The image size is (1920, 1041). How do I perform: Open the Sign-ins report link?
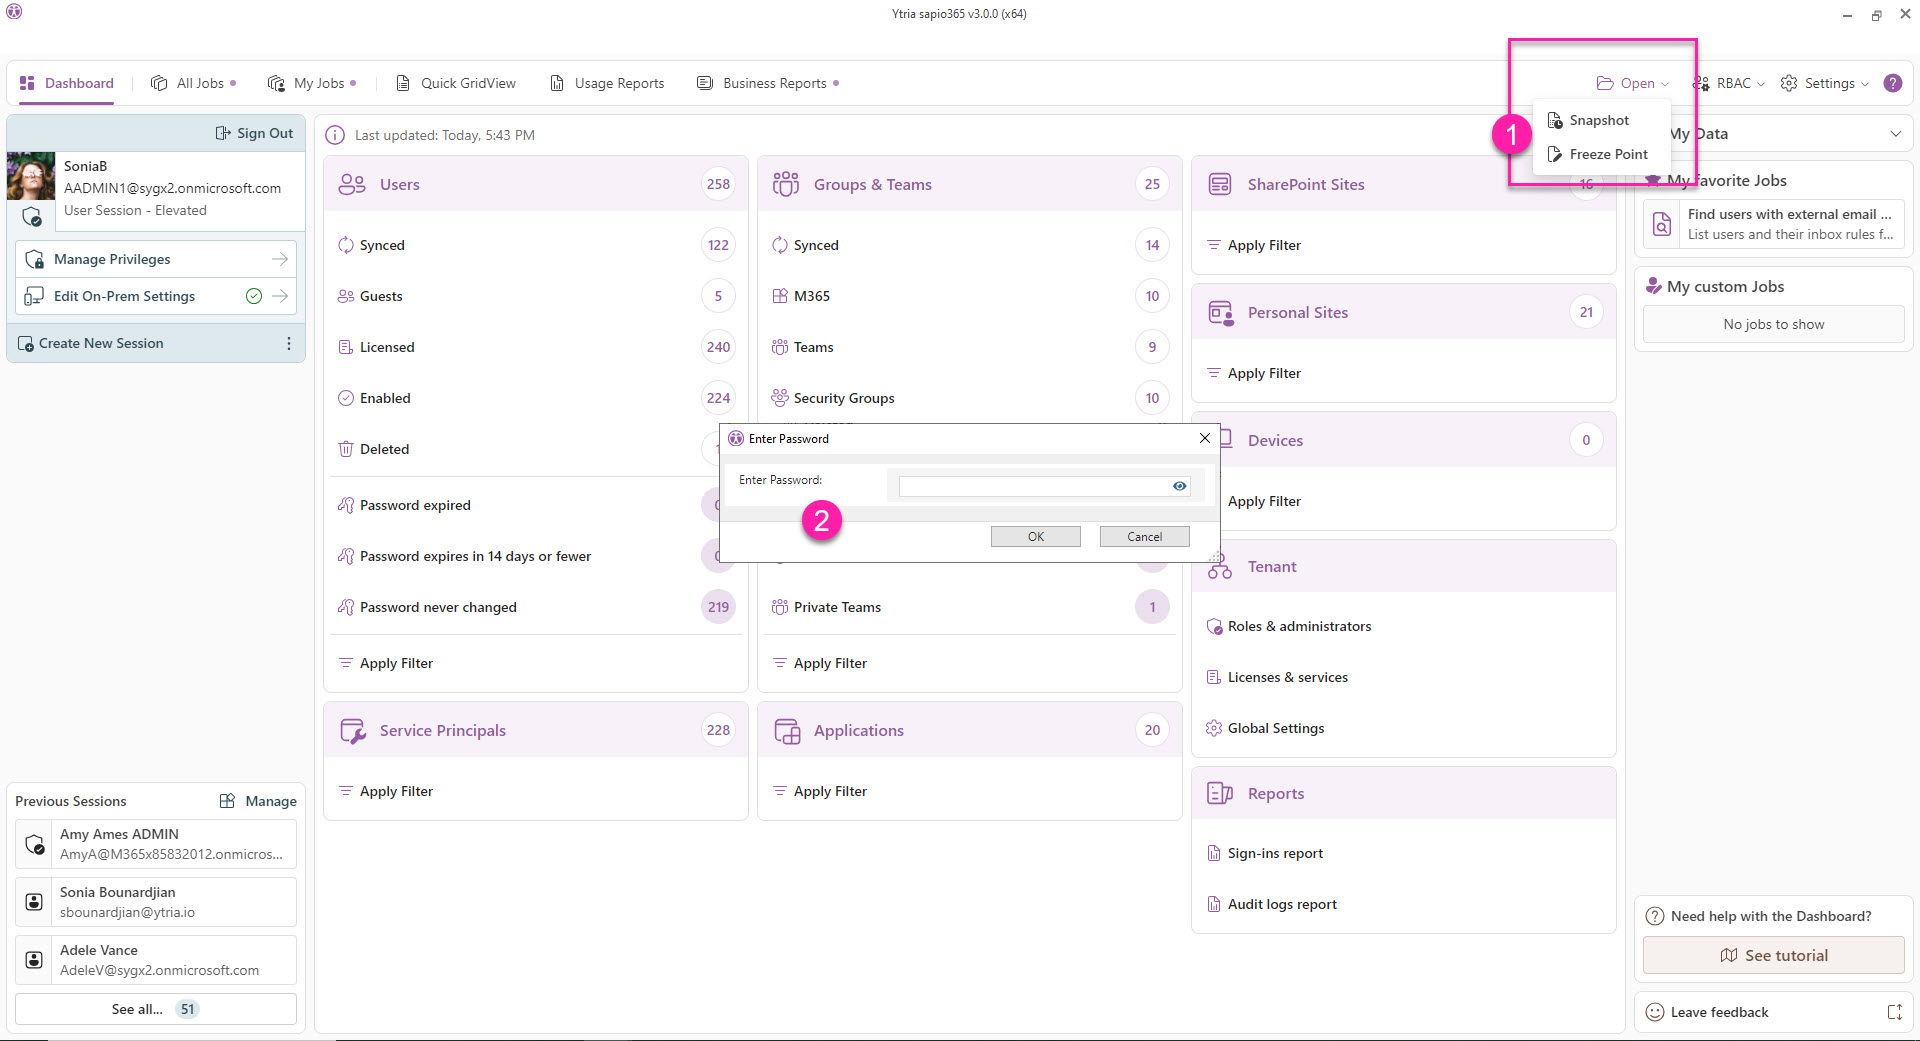(1275, 853)
